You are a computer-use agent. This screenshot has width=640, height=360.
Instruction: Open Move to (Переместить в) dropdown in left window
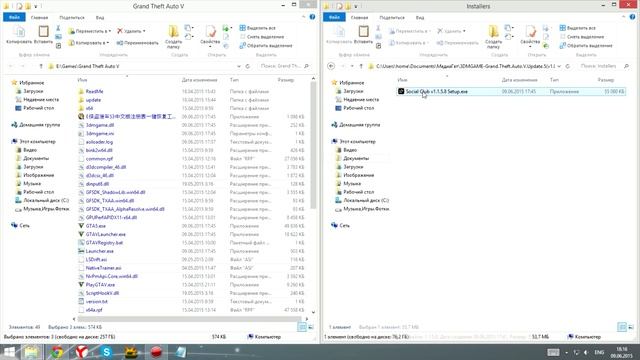click(x=89, y=31)
